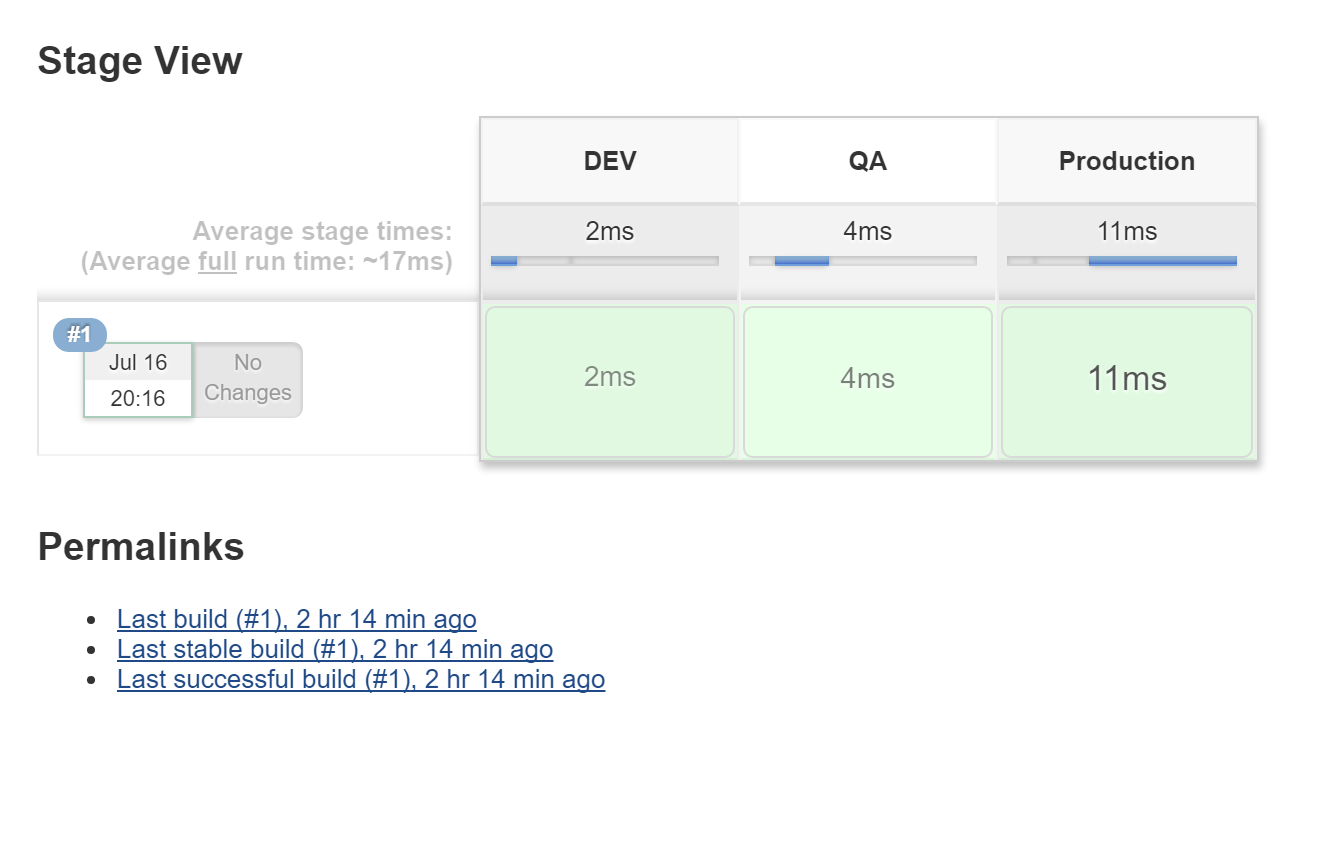Open the Last stable build (#1) link
Screen dimensions: 1338x865
click(334, 649)
